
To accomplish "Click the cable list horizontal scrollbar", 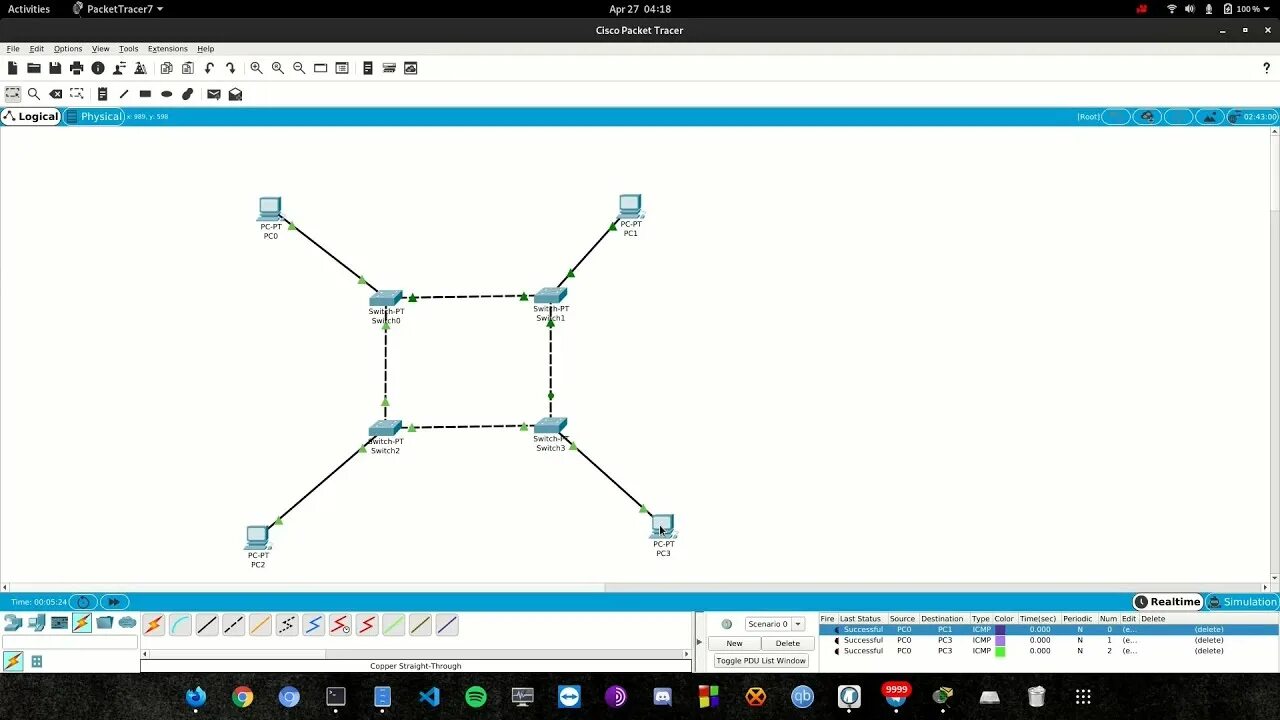I will (x=415, y=654).
